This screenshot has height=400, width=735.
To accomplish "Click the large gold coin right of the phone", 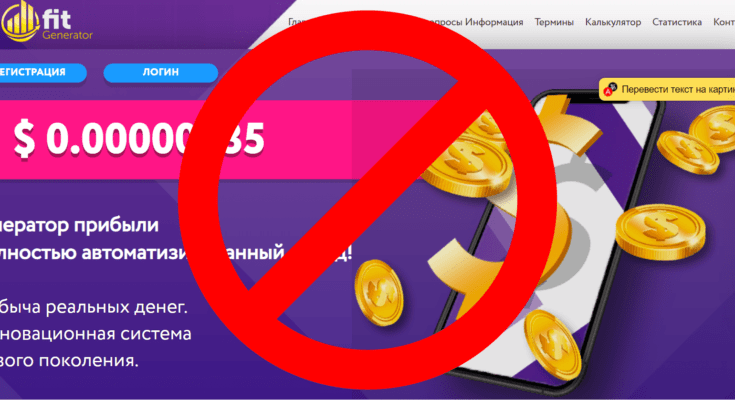I will 660,231.
